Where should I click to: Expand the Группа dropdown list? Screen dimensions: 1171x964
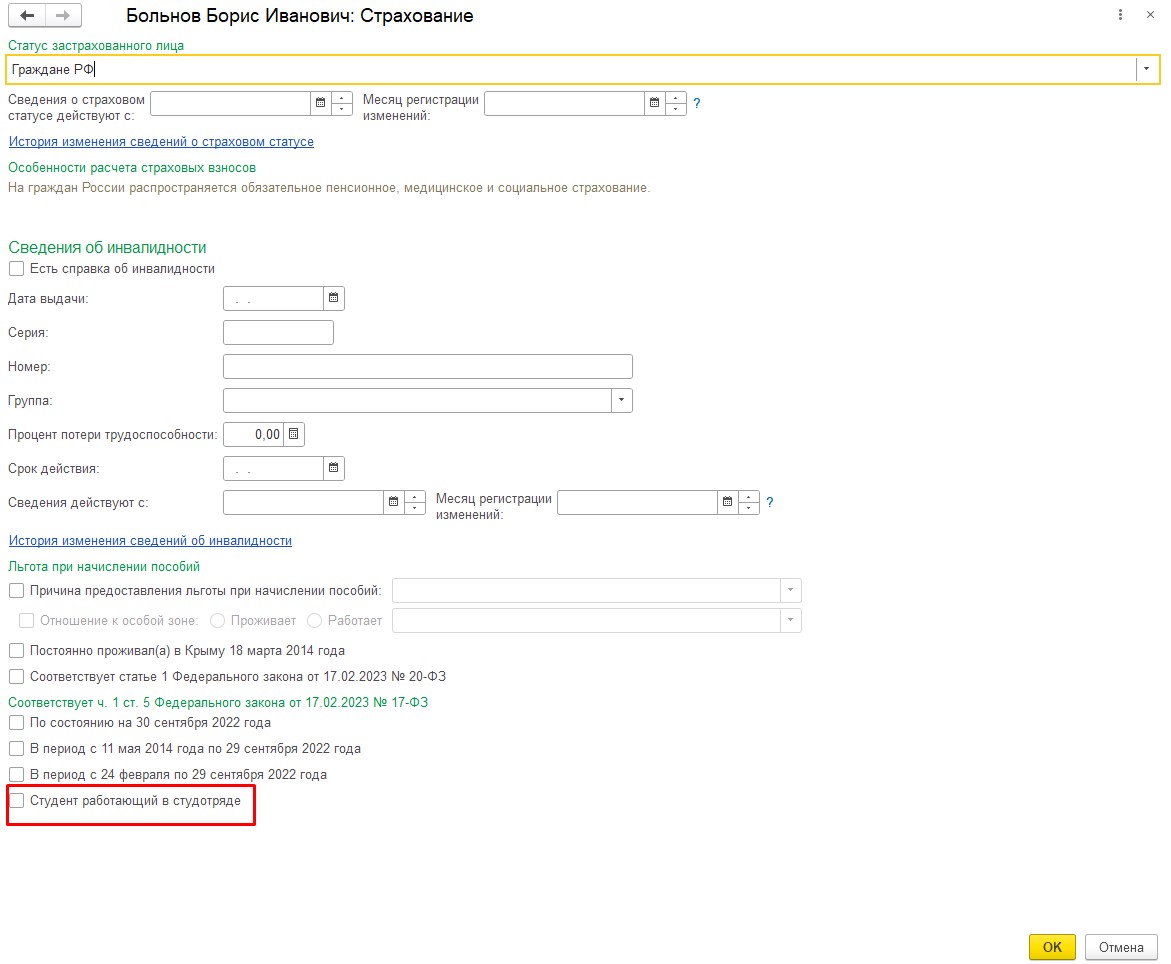pos(622,400)
